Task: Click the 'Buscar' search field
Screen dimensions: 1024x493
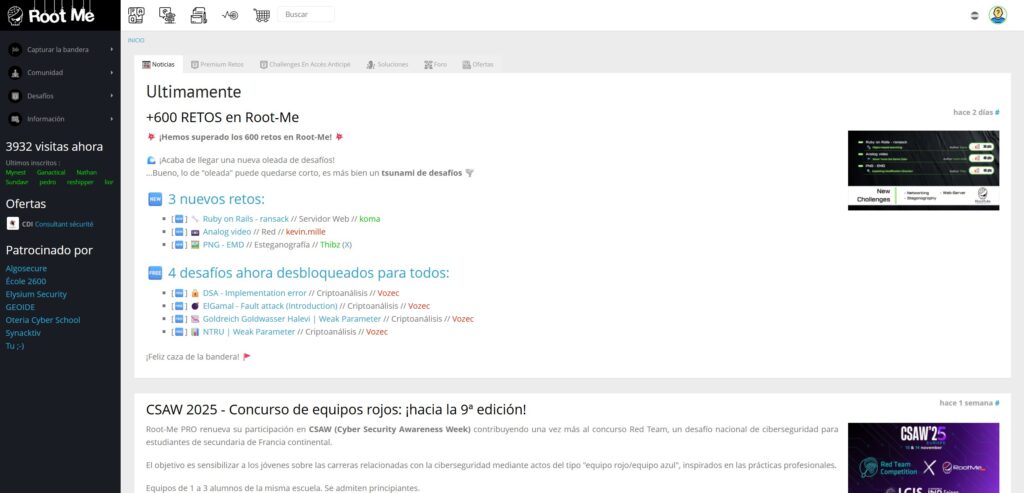Action: (x=306, y=15)
